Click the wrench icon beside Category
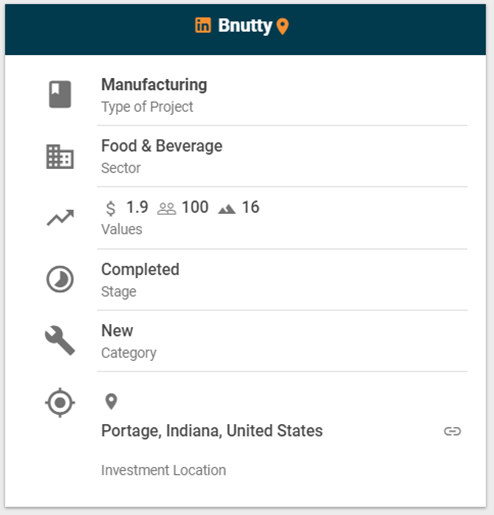Viewport: 494px width, 515px height. [x=60, y=340]
